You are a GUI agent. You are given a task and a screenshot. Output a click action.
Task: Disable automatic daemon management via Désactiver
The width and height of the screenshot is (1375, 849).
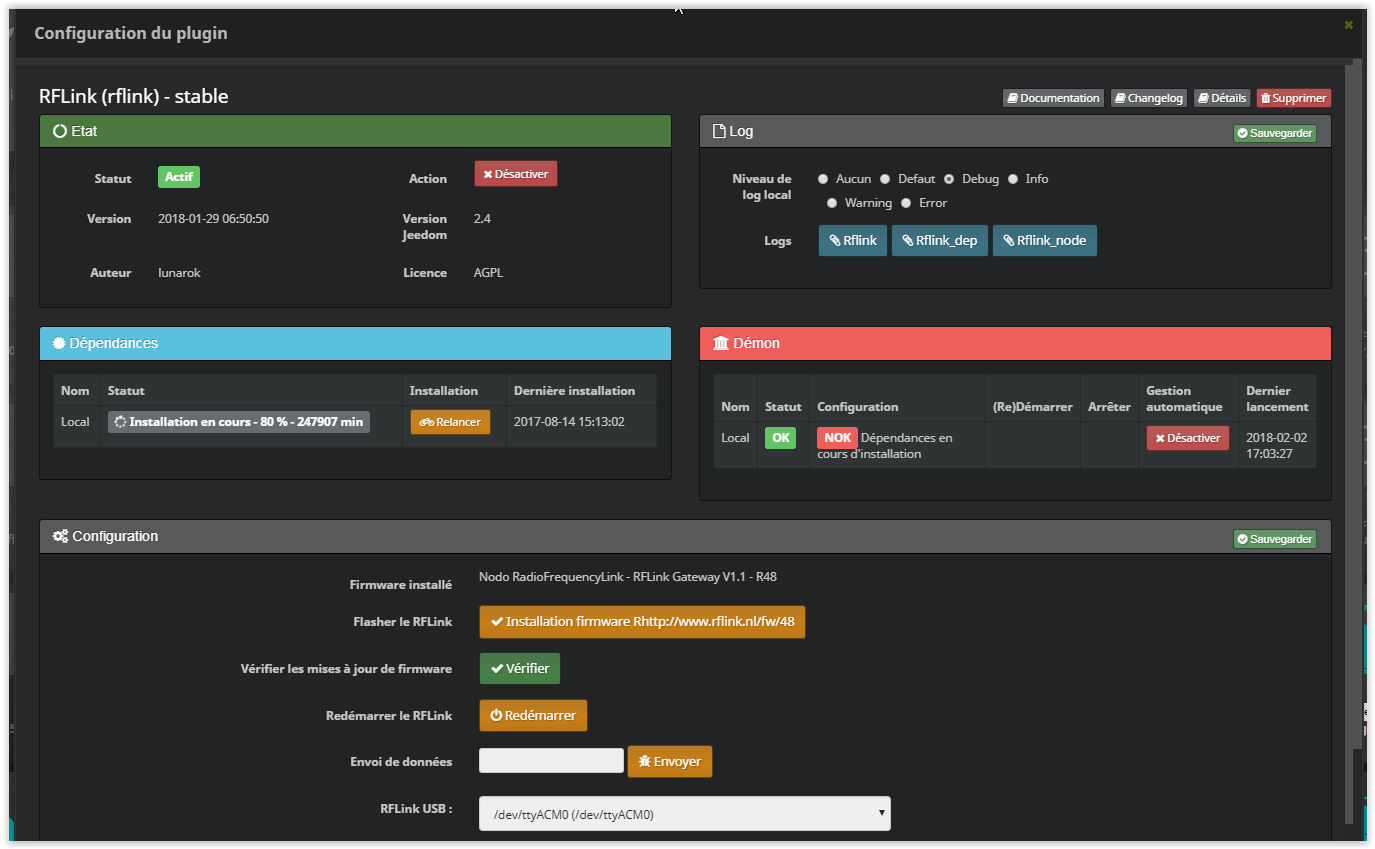tap(1188, 438)
